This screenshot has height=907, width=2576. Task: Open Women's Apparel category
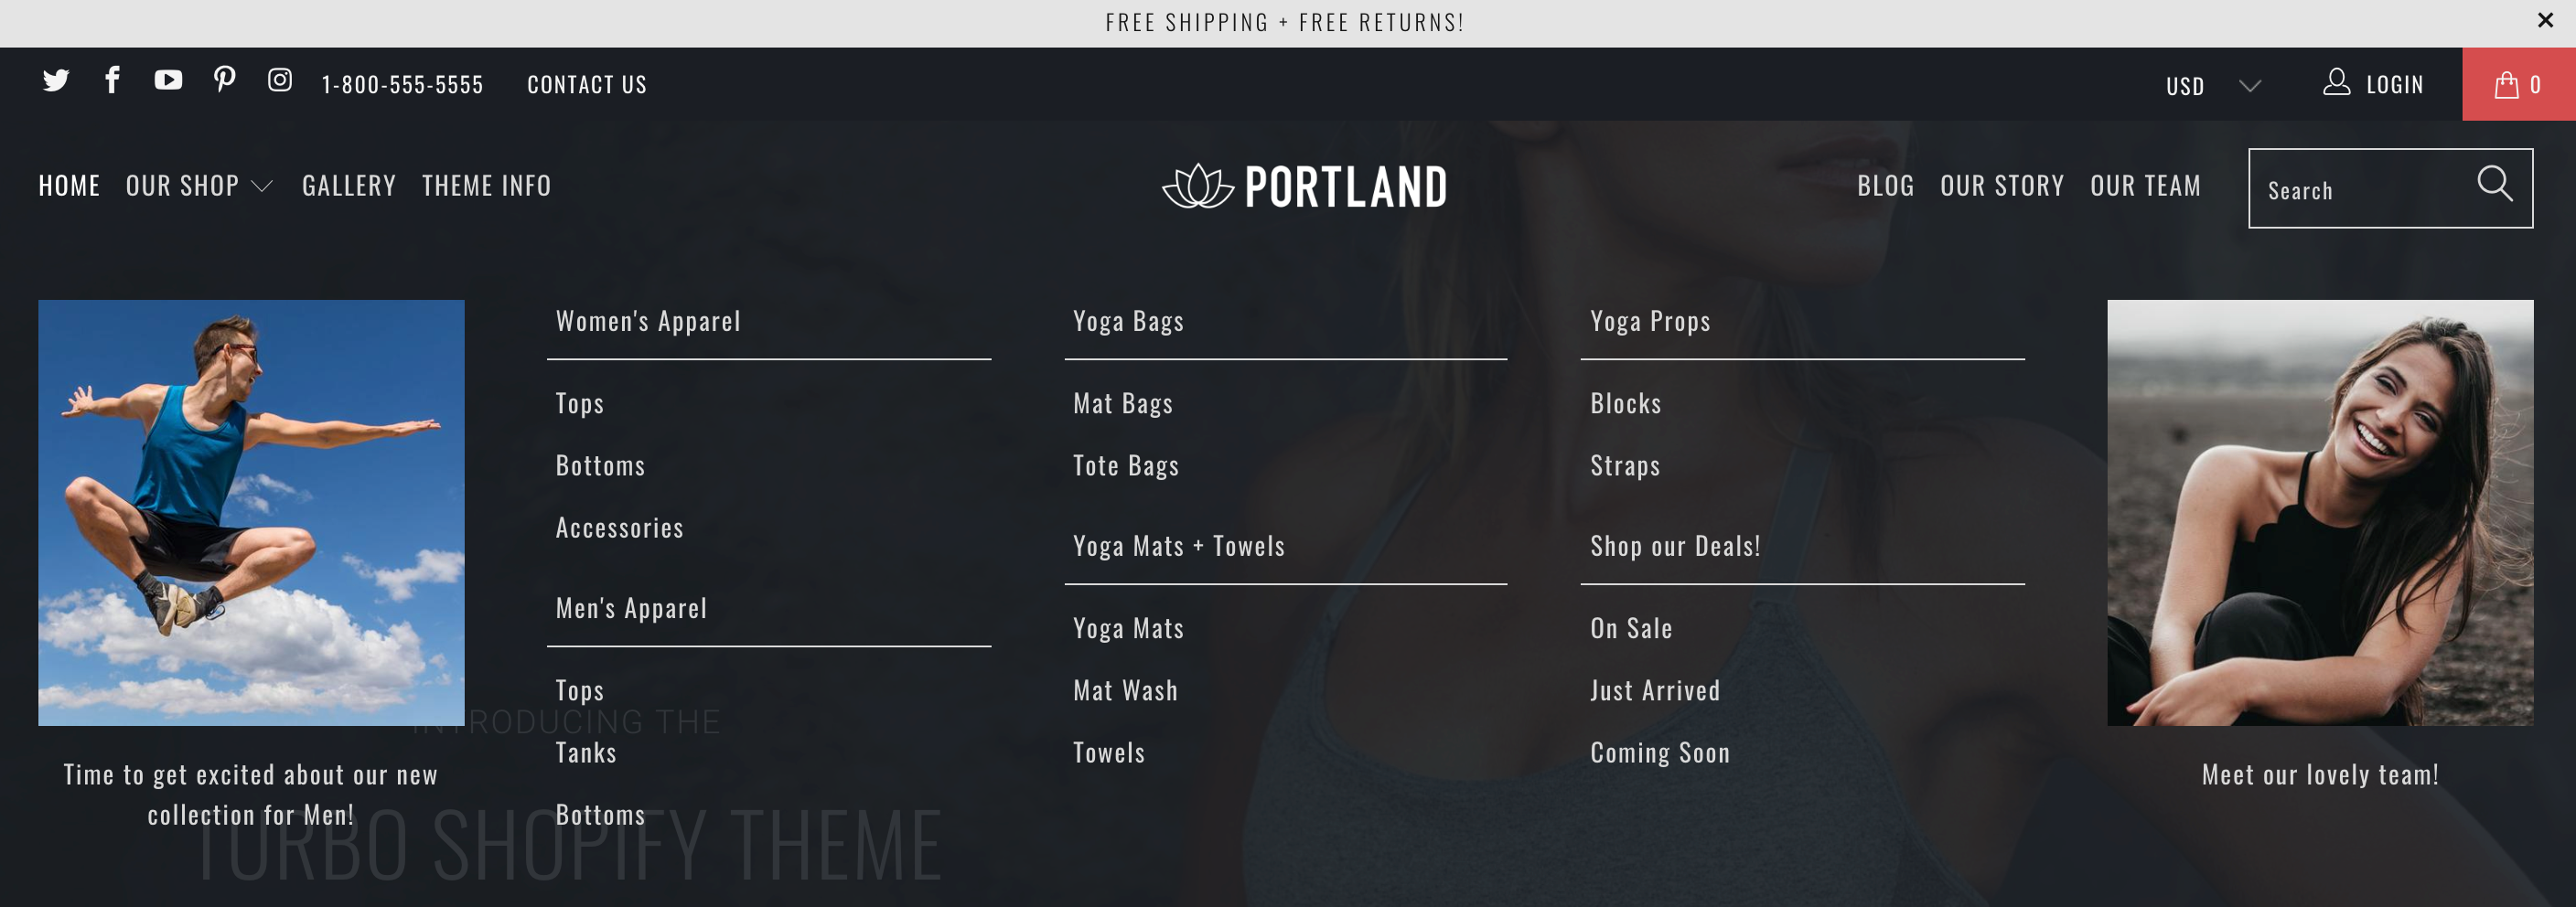[648, 321]
